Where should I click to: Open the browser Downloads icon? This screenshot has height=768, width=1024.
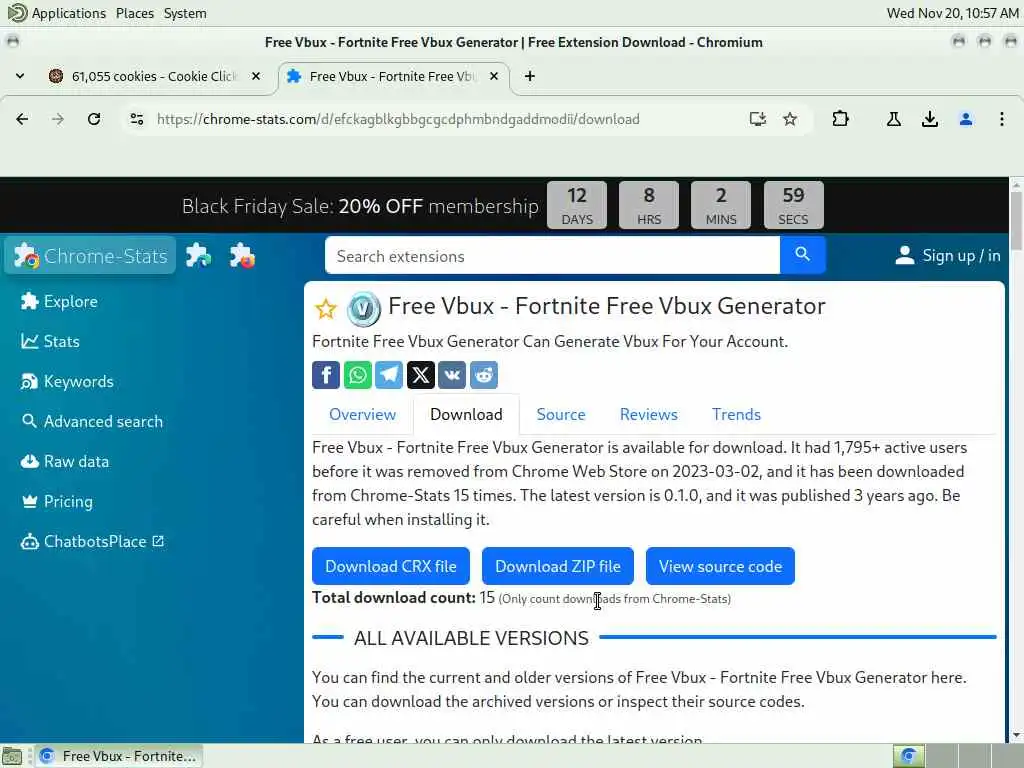(930, 119)
